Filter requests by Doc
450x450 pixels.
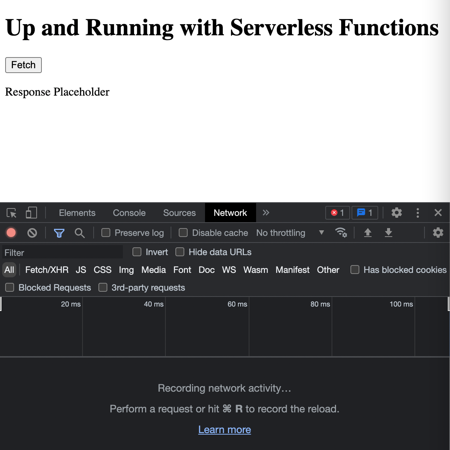point(207,270)
